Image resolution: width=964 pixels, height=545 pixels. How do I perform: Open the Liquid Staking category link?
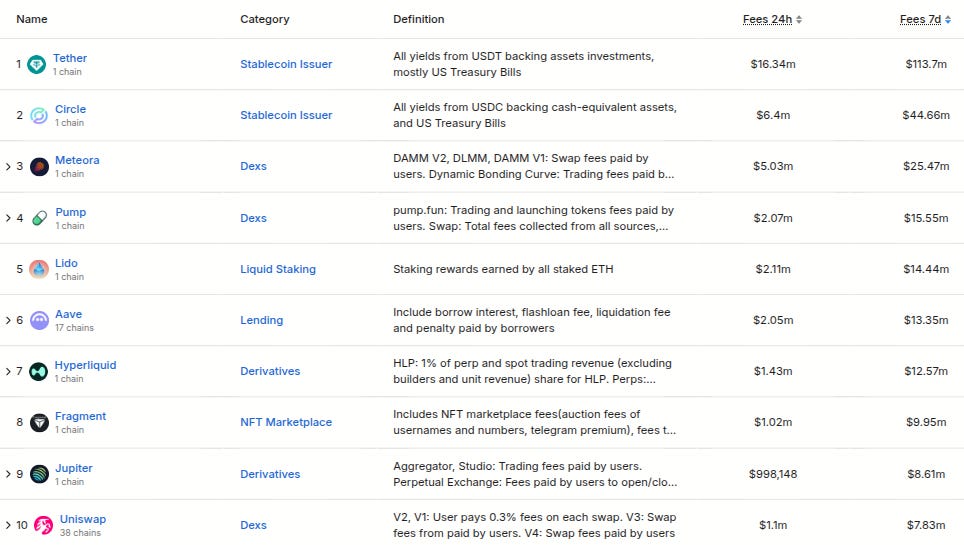point(278,269)
